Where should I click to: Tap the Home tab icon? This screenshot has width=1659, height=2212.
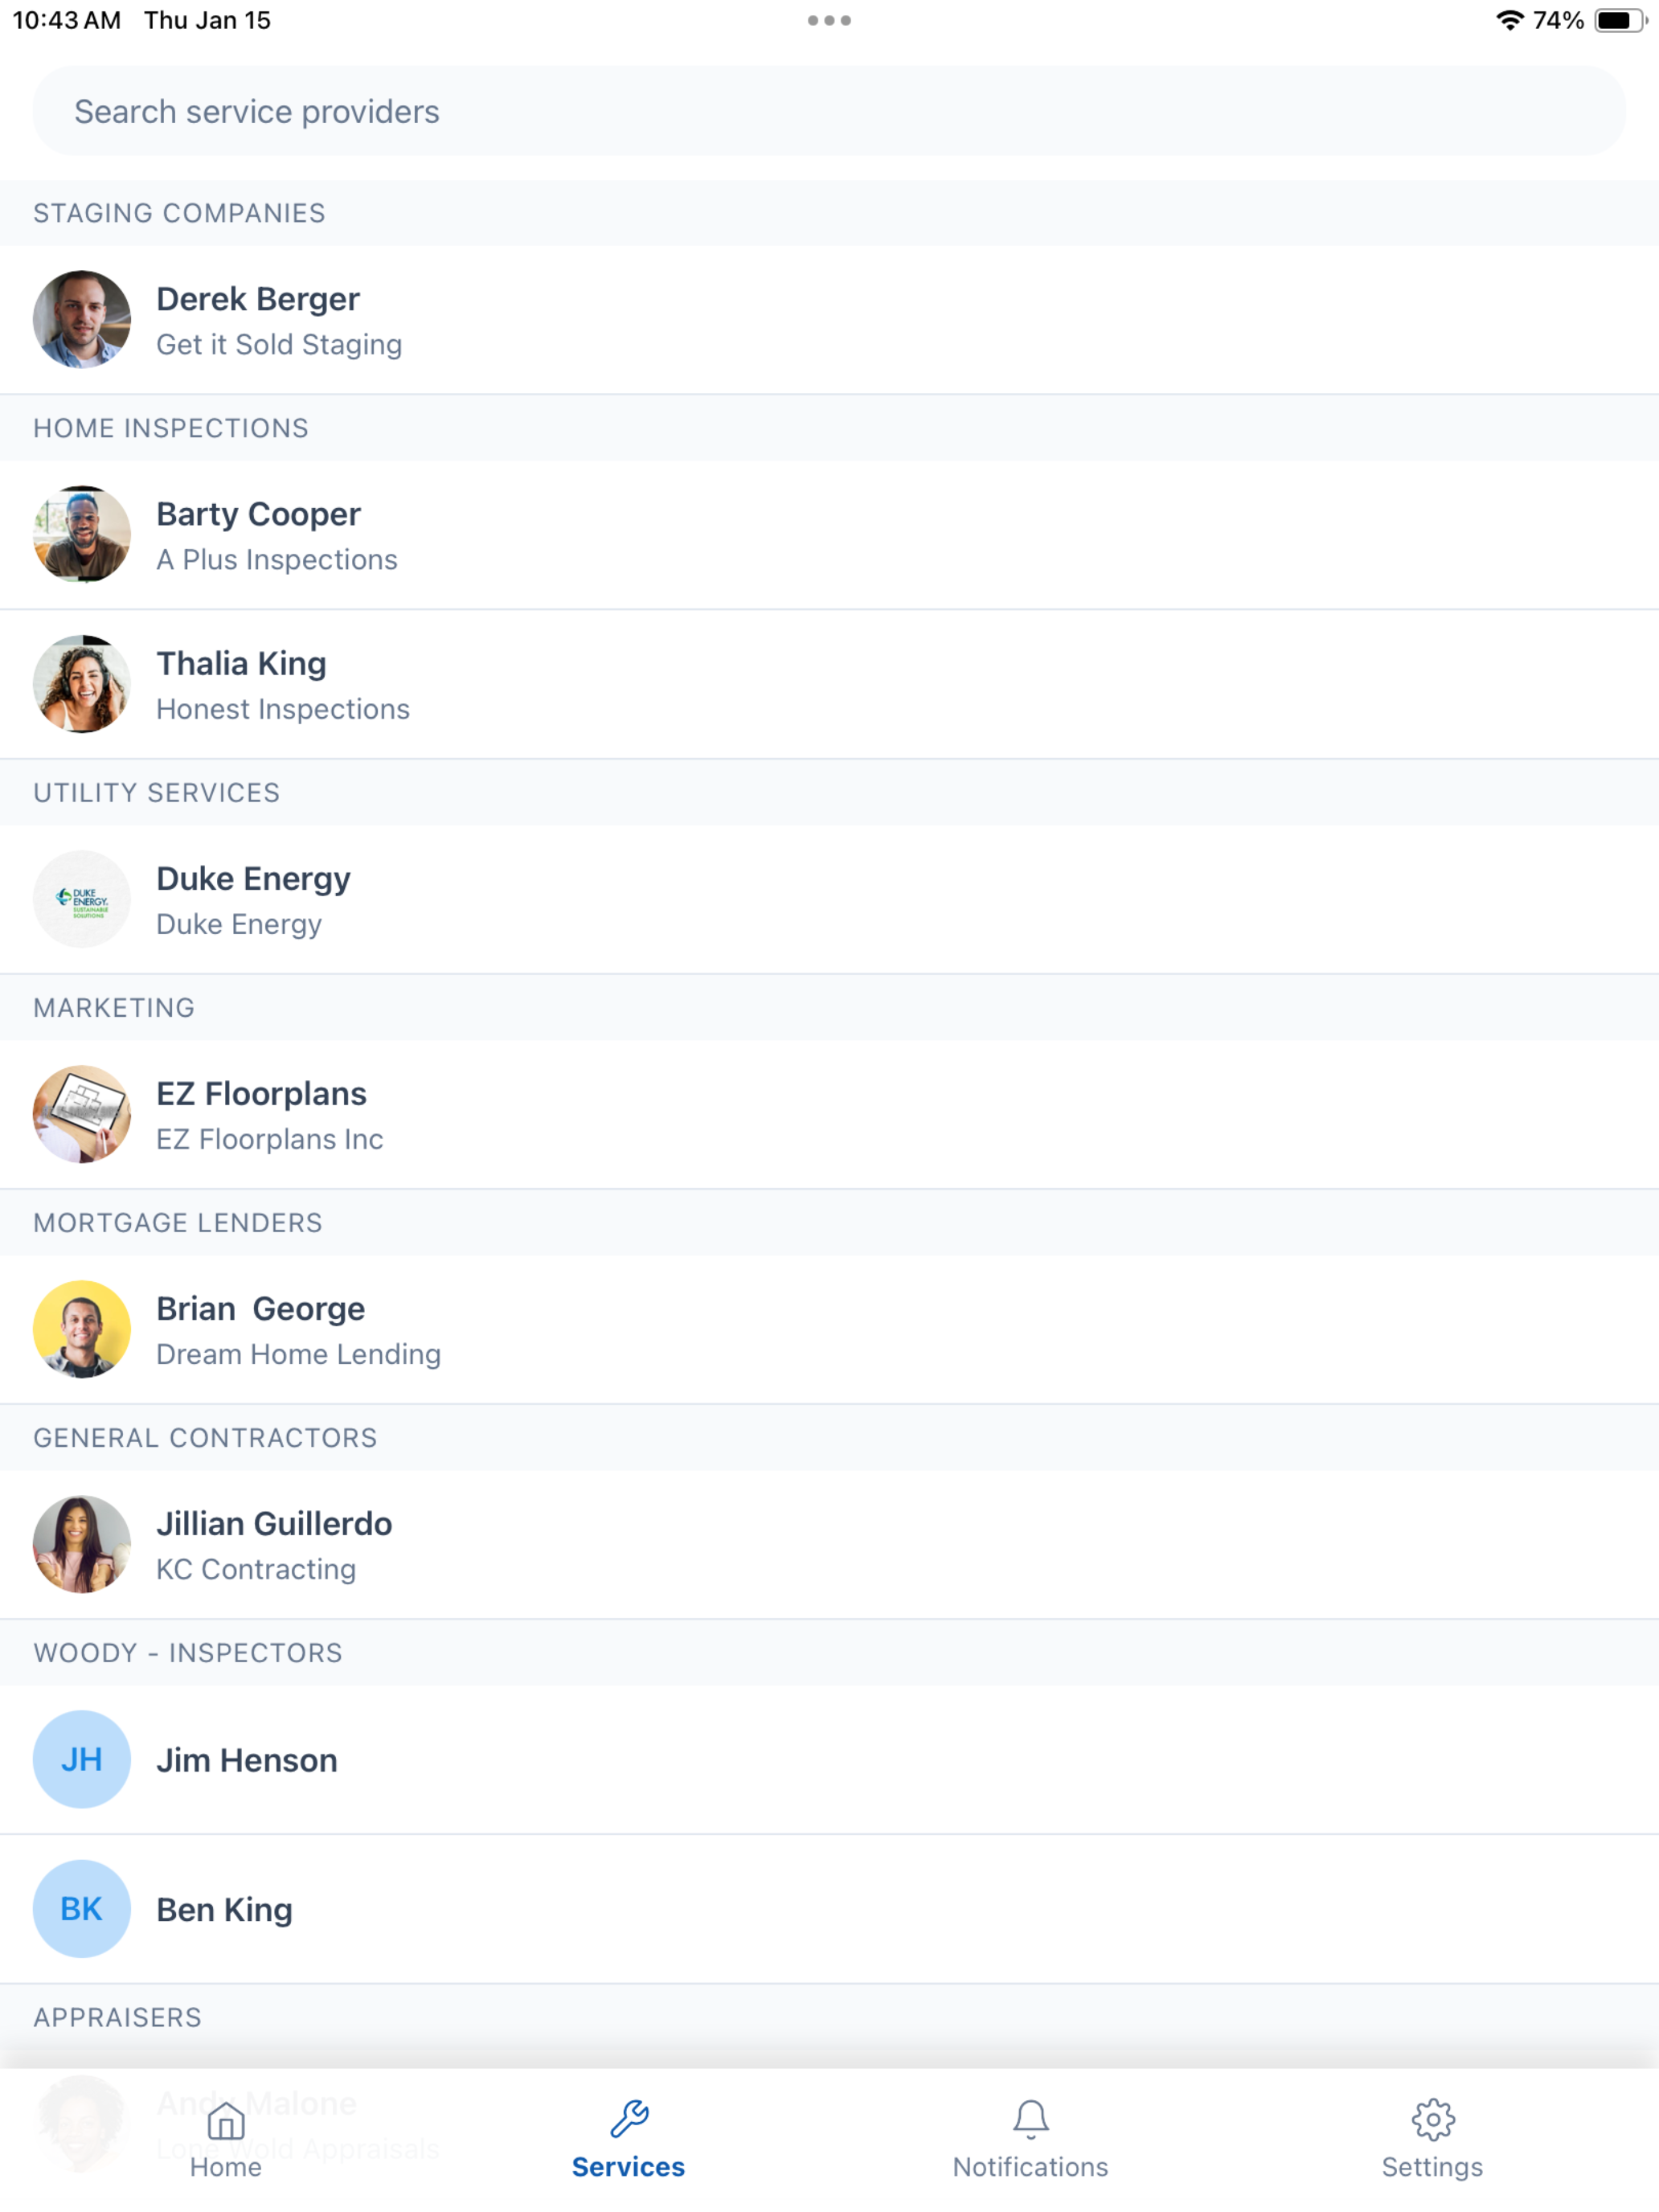(226, 2120)
